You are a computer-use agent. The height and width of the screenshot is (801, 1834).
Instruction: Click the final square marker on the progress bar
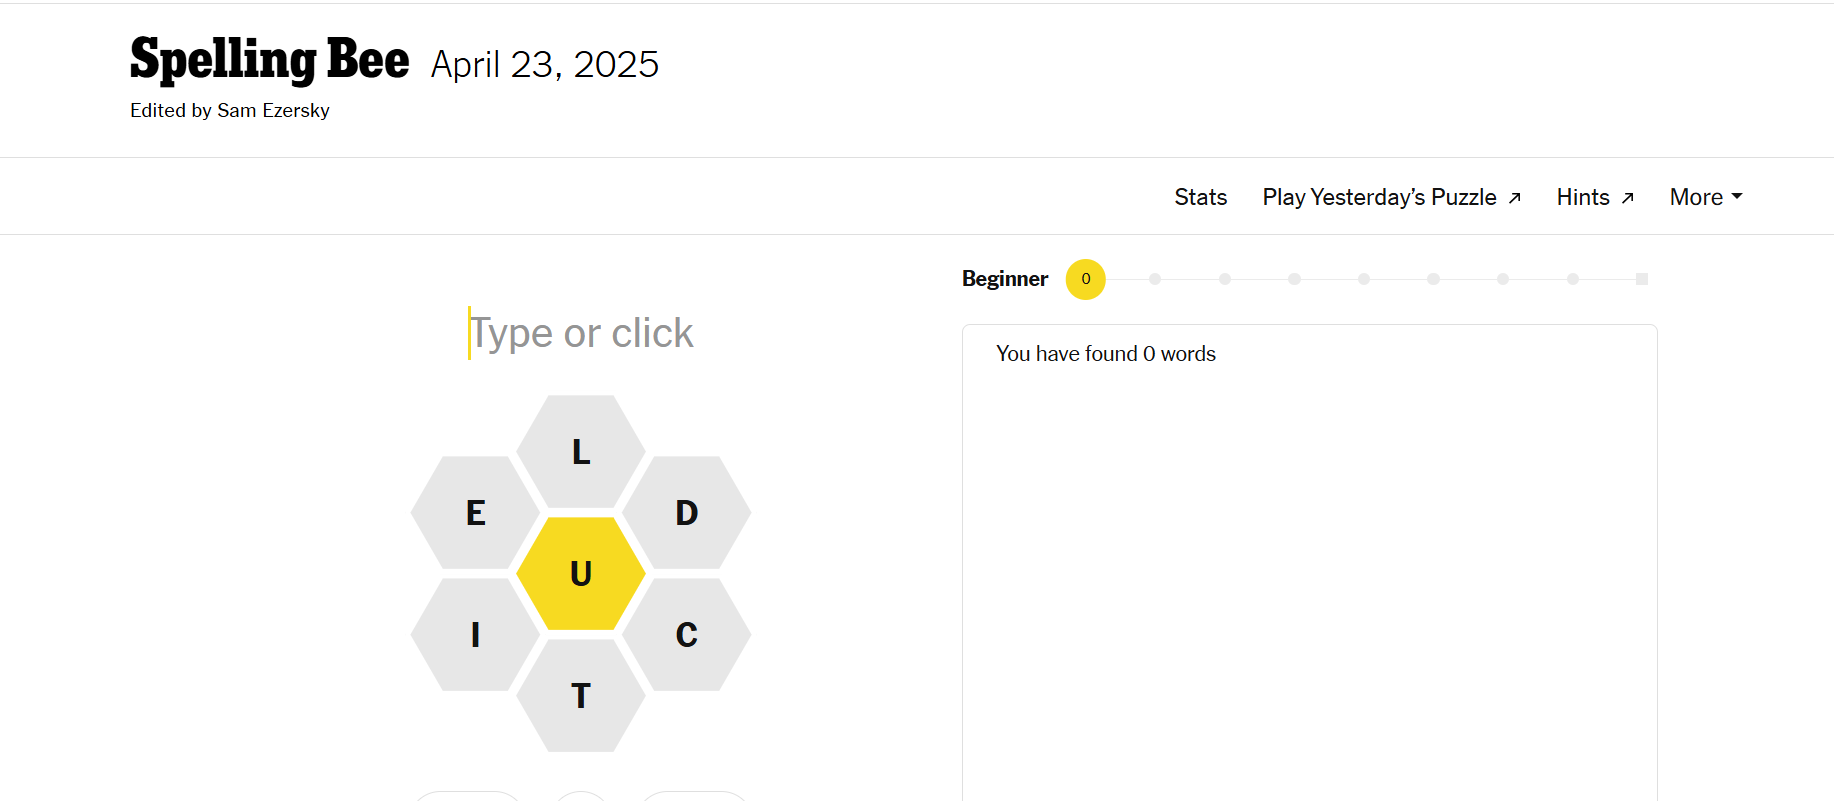point(1641,280)
